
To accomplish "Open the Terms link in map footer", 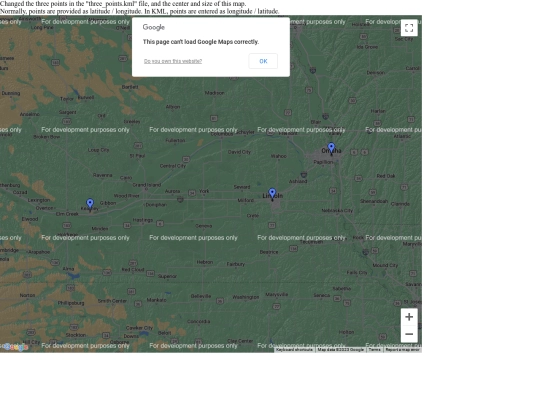I will (374, 350).
